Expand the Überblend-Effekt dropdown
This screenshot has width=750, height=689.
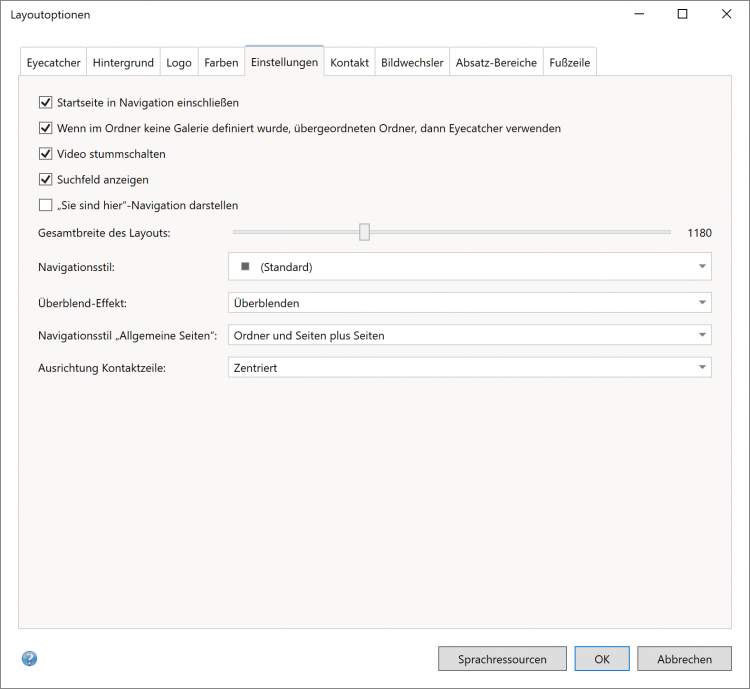pyautogui.click(x=470, y=303)
